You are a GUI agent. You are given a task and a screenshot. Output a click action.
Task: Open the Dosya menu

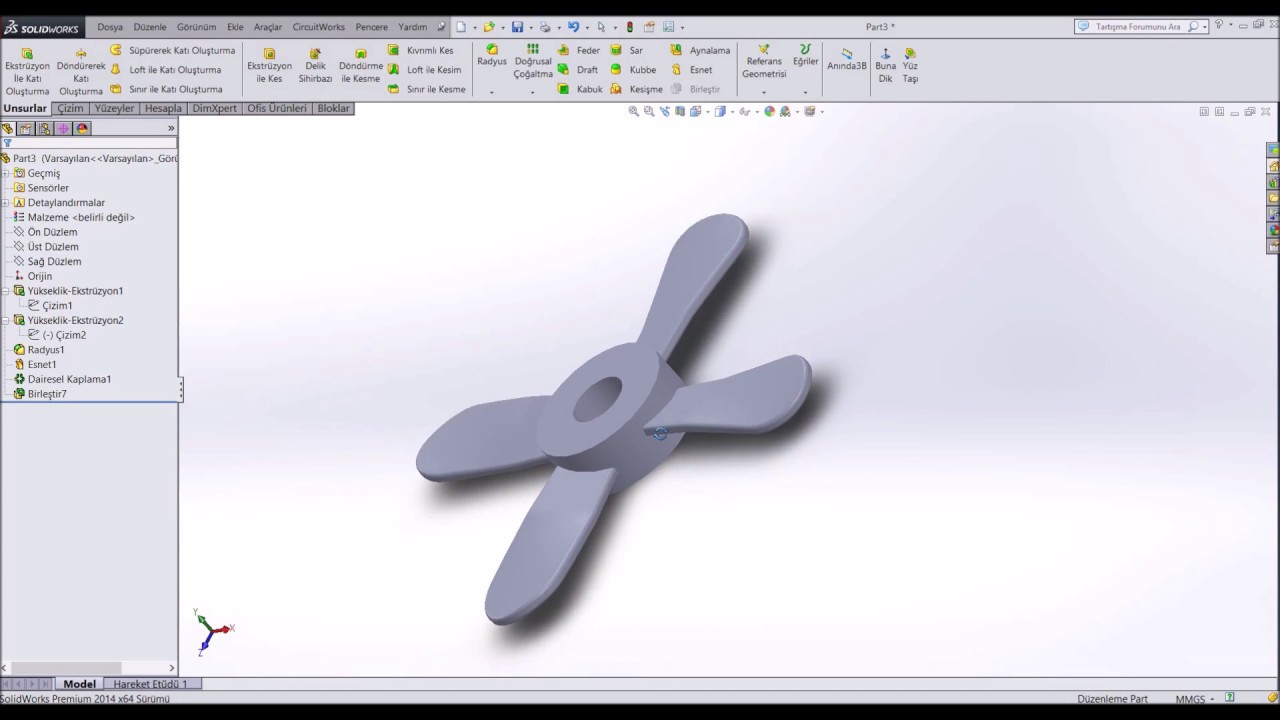pyautogui.click(x=110, y=27)
